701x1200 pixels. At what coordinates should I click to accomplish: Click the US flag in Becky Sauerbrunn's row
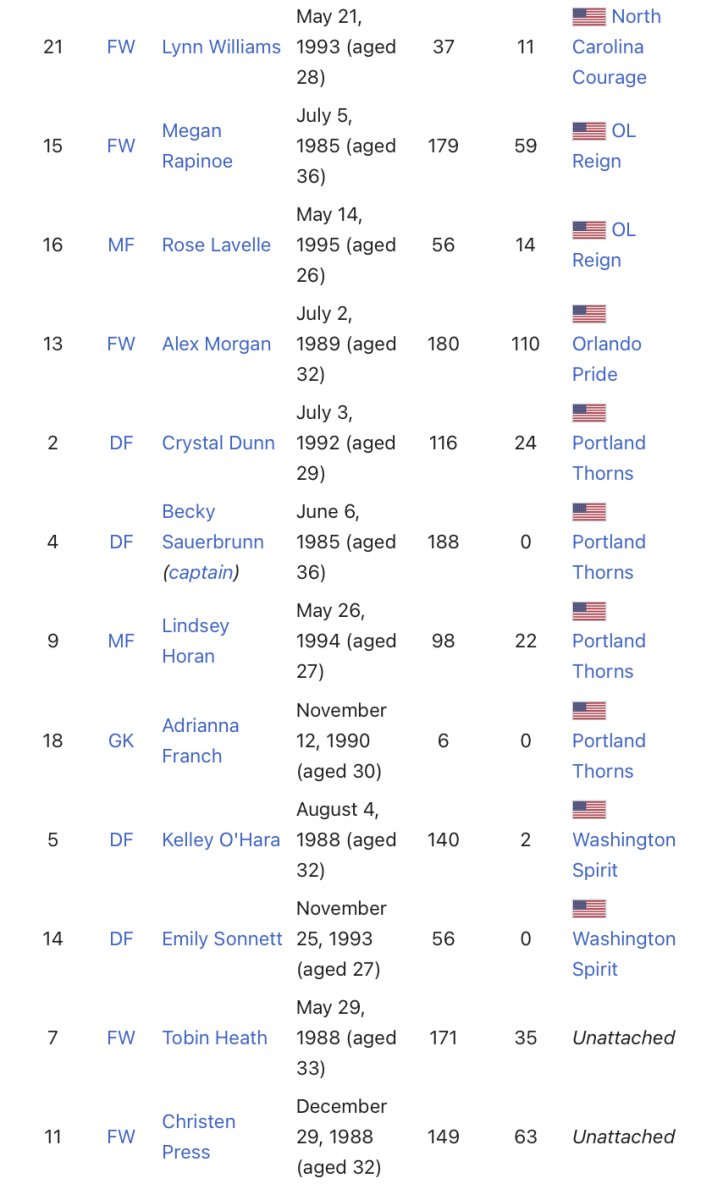pyautogui.click(x=589, y=512)
